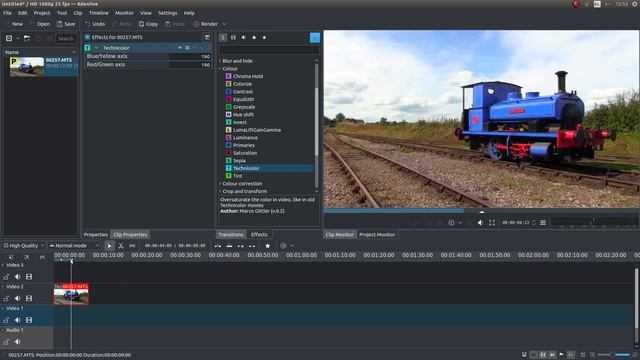Click the add clip icon in project bin
640x360 pixels.
9,38
